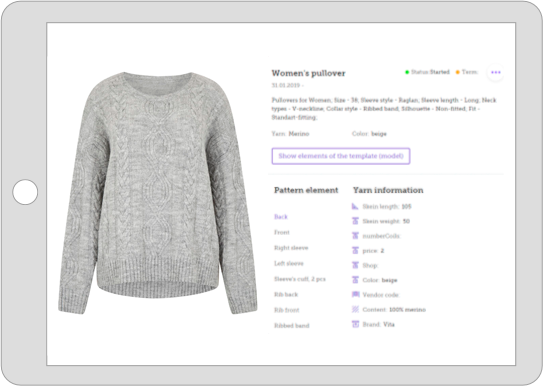543x386 pixels.
Task: Click the Vendor code icon
Action: pos(355,295)
